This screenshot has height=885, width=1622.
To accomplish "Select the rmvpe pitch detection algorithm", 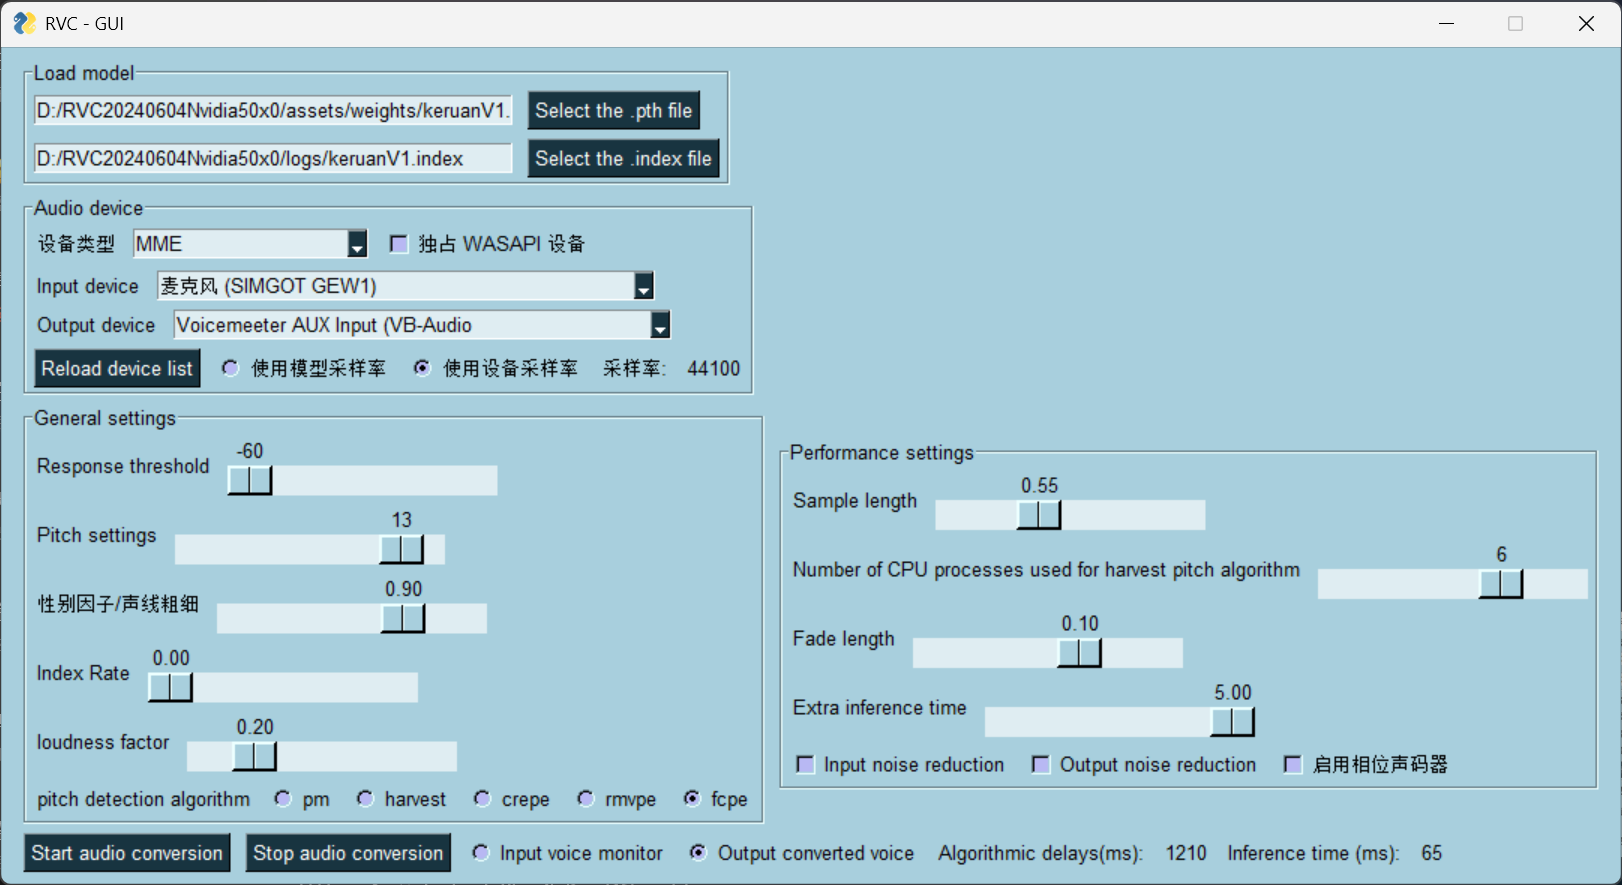I will click(x=586, y=799).
